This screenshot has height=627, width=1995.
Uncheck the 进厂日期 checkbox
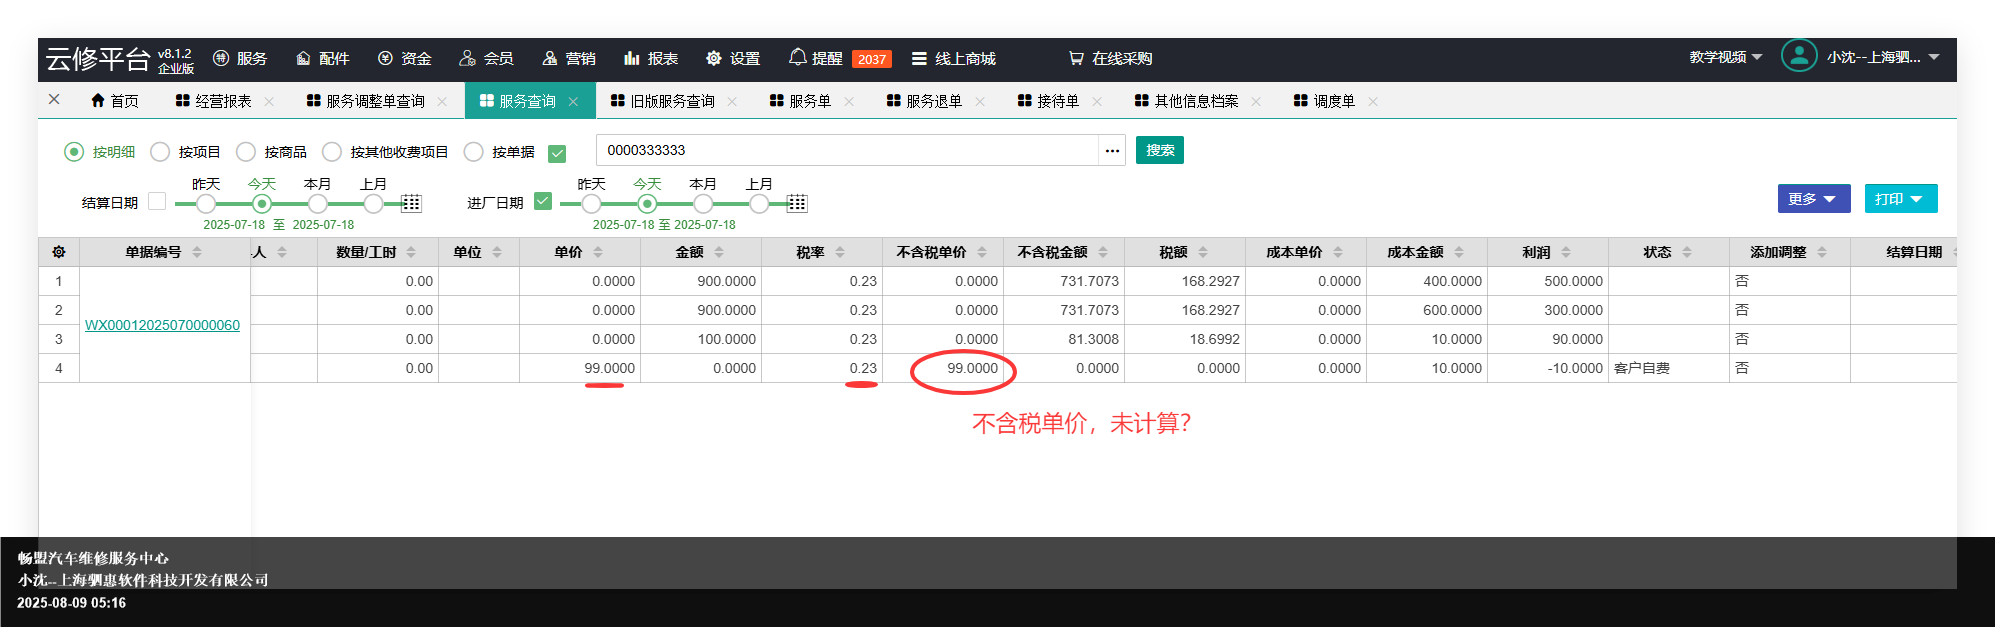tap(543, 201)
